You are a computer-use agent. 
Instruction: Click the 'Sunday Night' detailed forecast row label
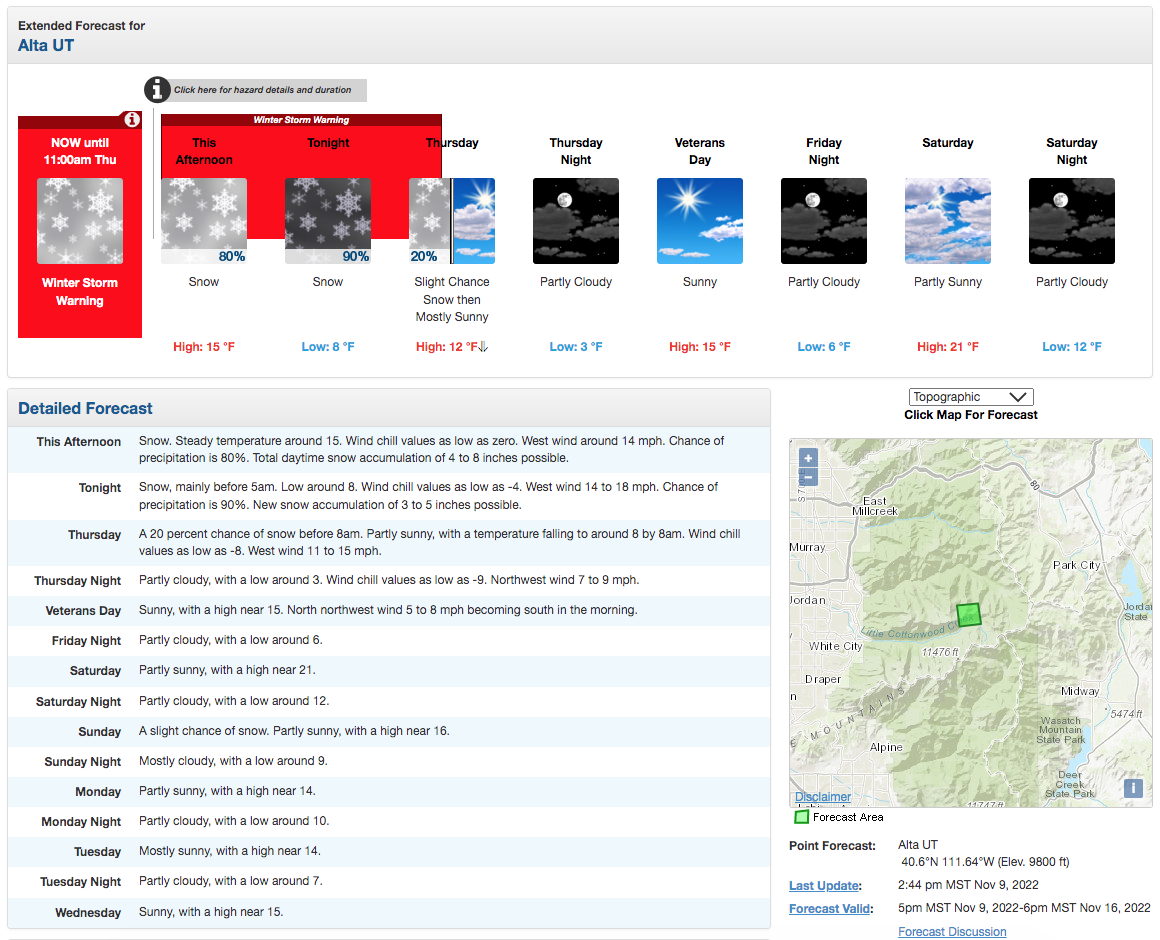[x=83, y=762]
